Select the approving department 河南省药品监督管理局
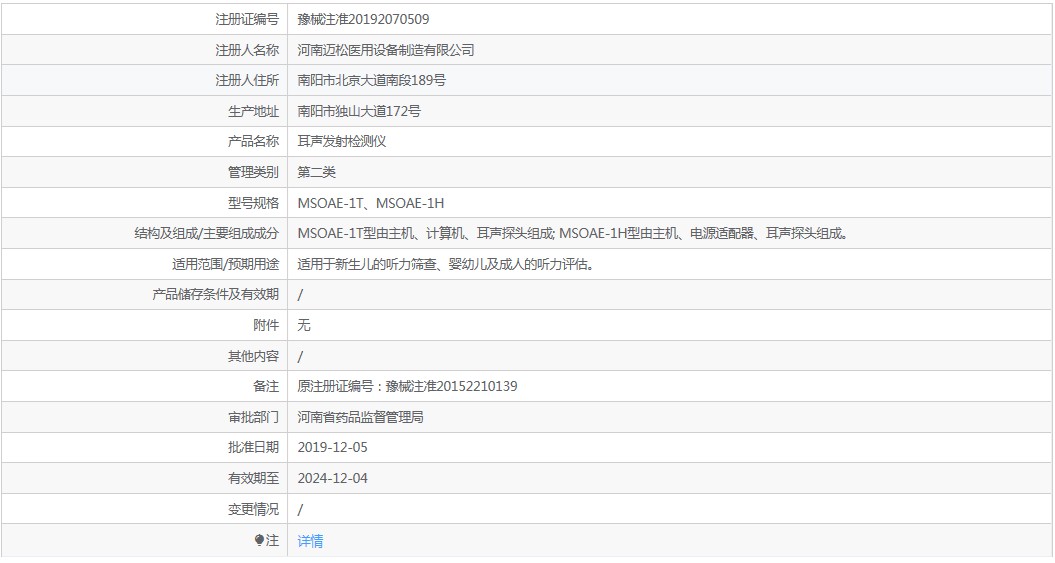Viewport: 1055px width, 563px height. (361, 418)
